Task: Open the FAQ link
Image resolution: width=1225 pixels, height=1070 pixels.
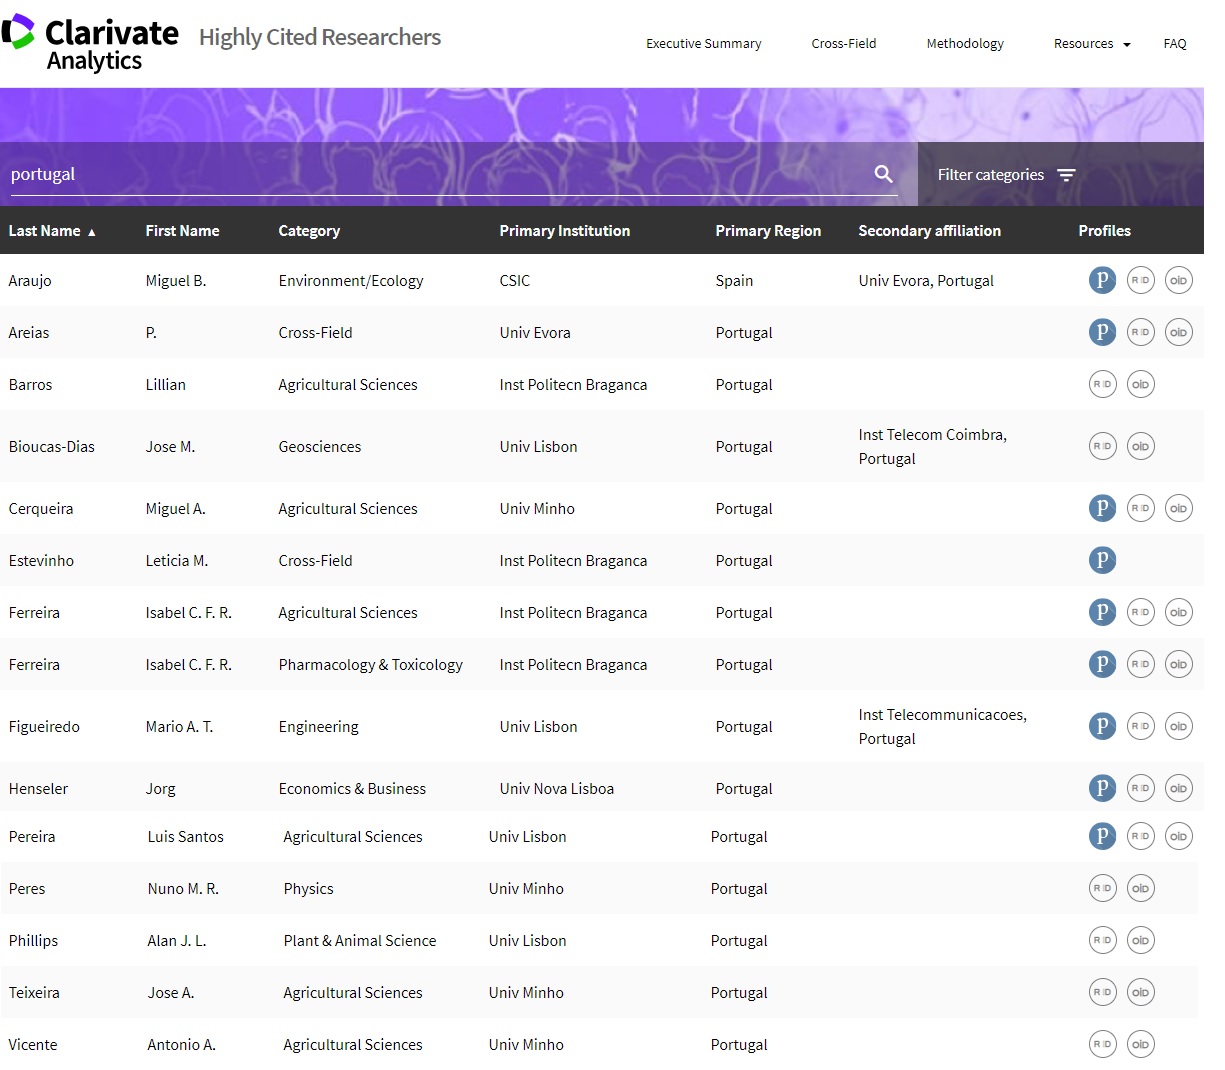Action: pyautogui.click(x=1174, y=44)
